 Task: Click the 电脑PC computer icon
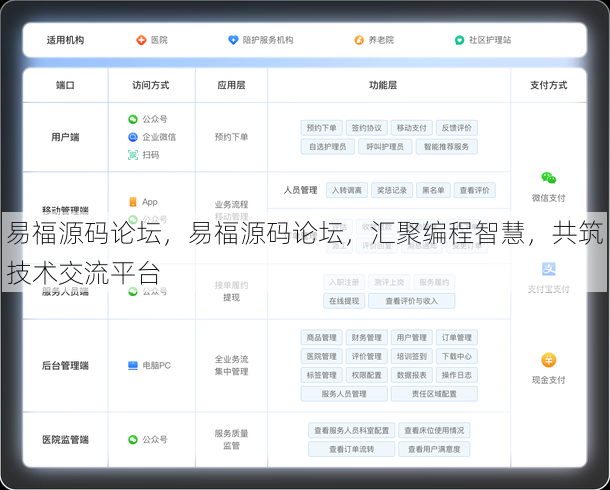tap(133, 366)
